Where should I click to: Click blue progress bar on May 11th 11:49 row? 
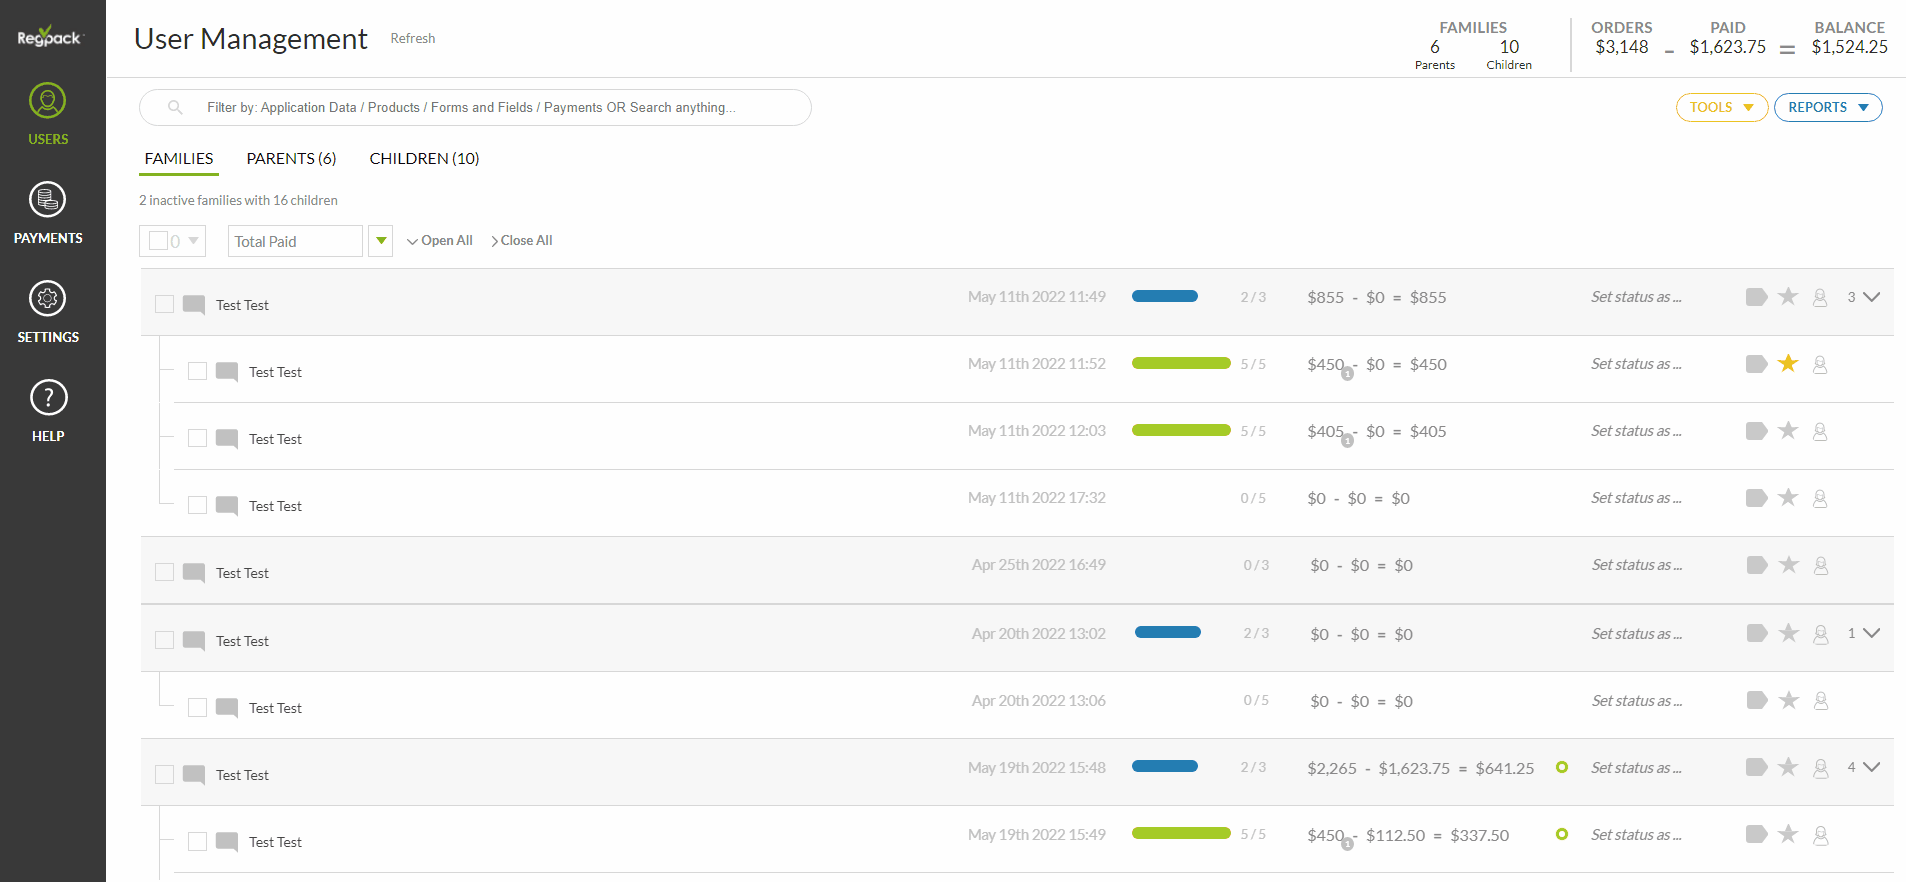[1165, 296]
